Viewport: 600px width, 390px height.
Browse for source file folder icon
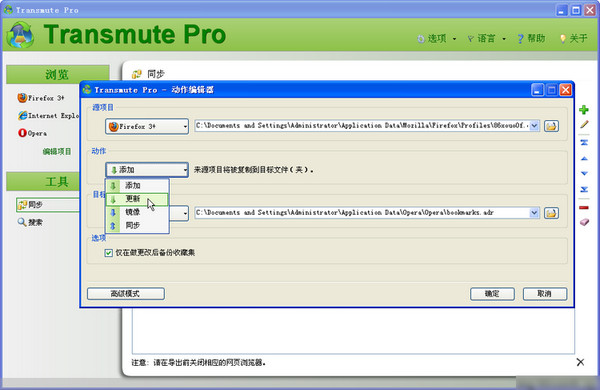pyautogui.click(x=551, y=126)
